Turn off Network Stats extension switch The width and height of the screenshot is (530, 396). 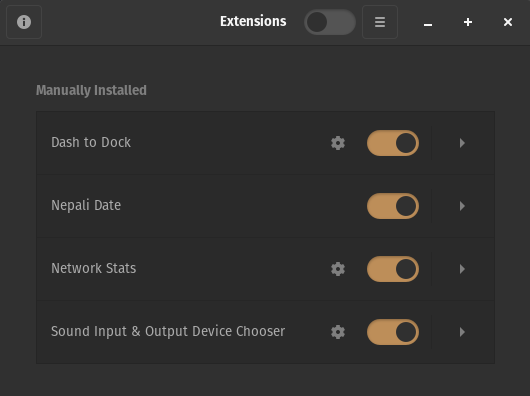coord(393,269)
